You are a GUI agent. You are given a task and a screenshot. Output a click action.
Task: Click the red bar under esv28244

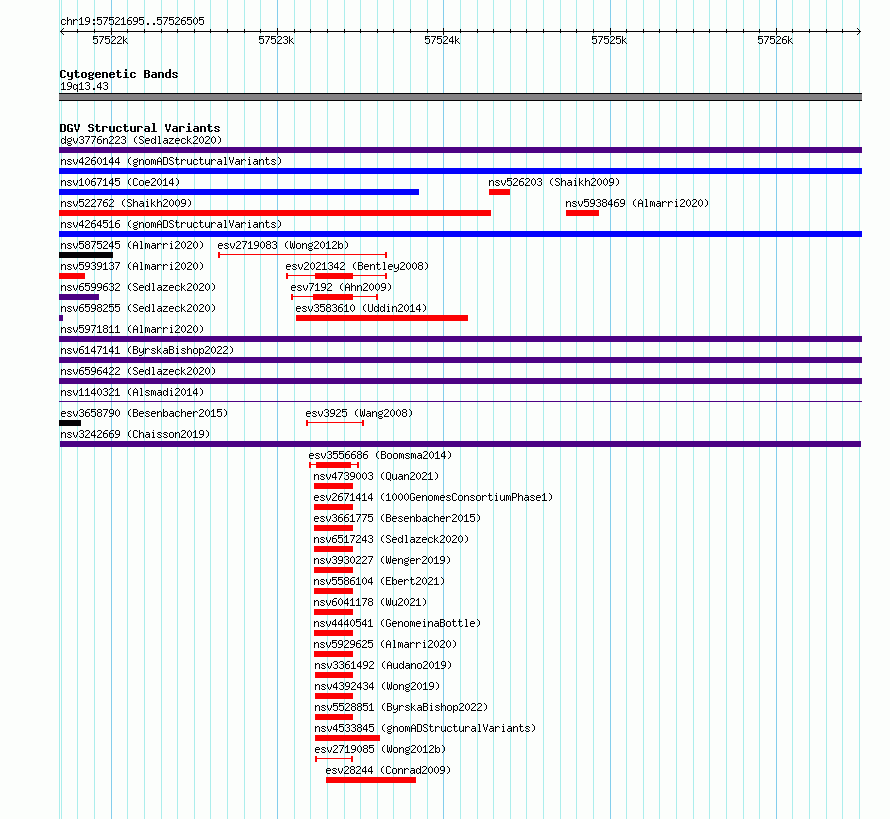click(371, 780)
